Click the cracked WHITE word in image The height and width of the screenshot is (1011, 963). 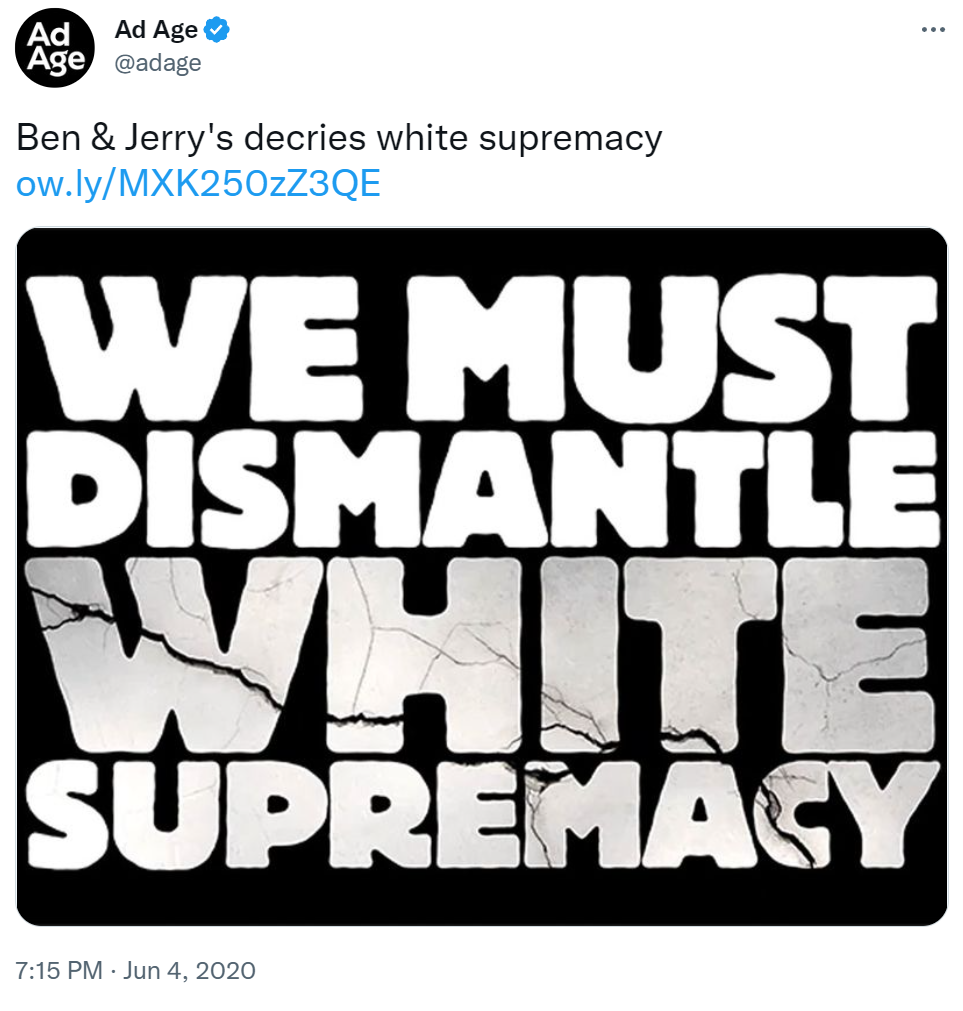480,655
